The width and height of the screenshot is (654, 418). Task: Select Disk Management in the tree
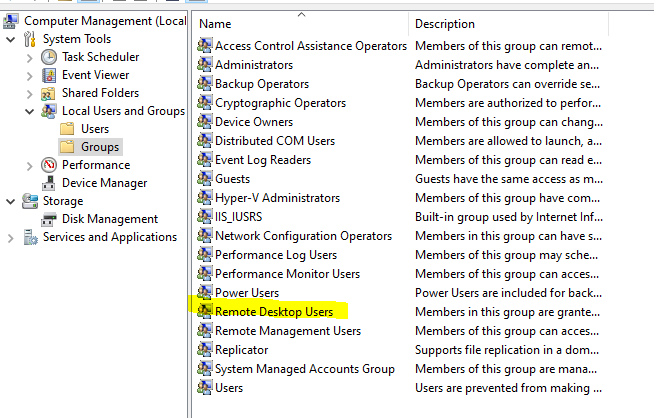110,219
